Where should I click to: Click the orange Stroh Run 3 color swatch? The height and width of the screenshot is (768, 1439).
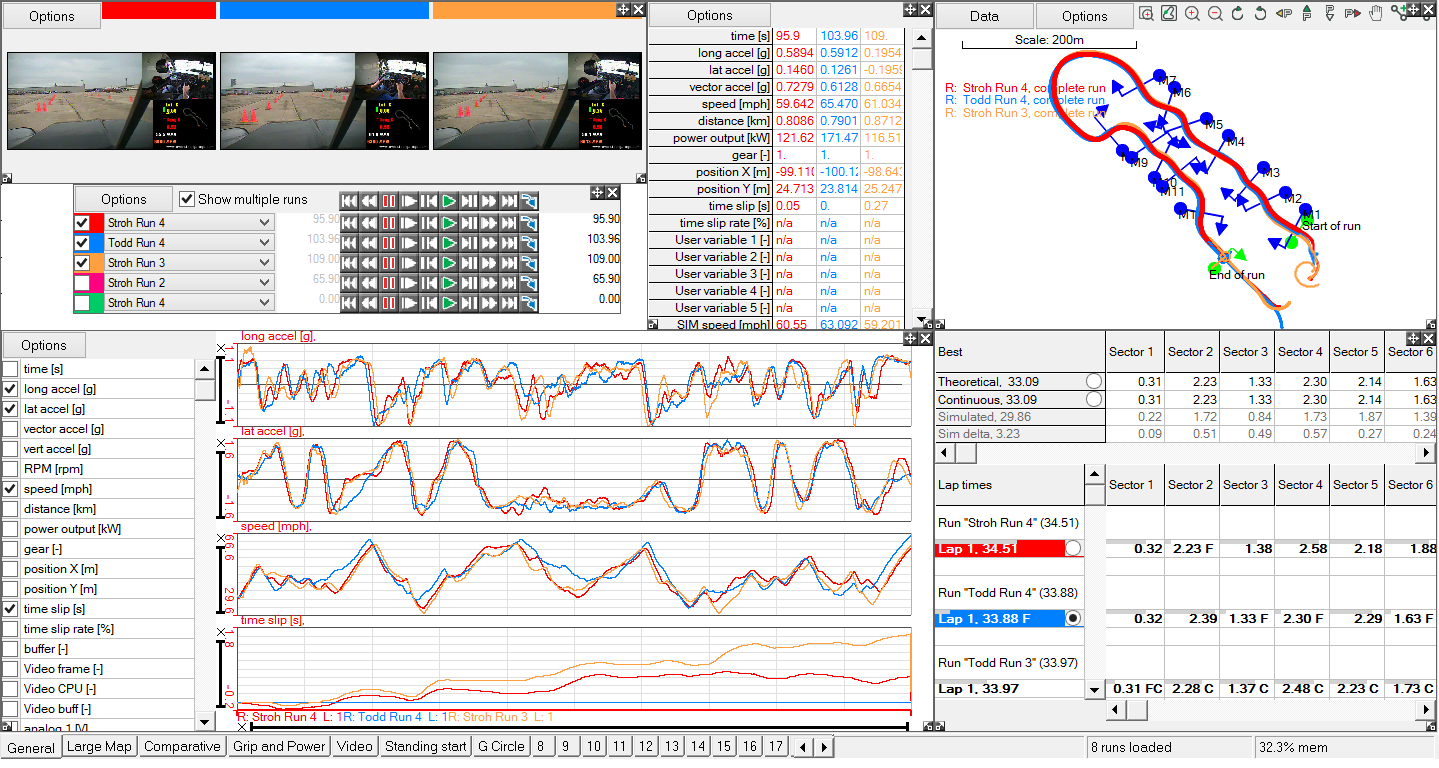pyautogui.click(x=95, y=263)
